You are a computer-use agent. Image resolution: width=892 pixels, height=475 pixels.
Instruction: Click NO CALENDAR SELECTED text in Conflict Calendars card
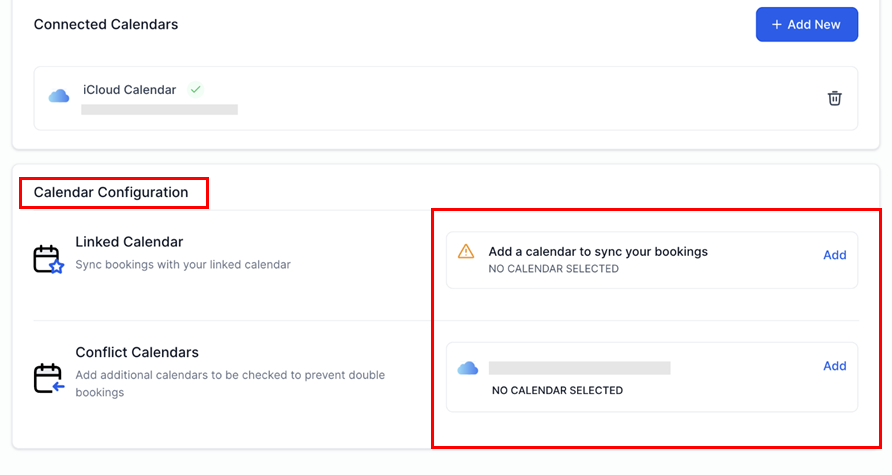pos(557,390)
